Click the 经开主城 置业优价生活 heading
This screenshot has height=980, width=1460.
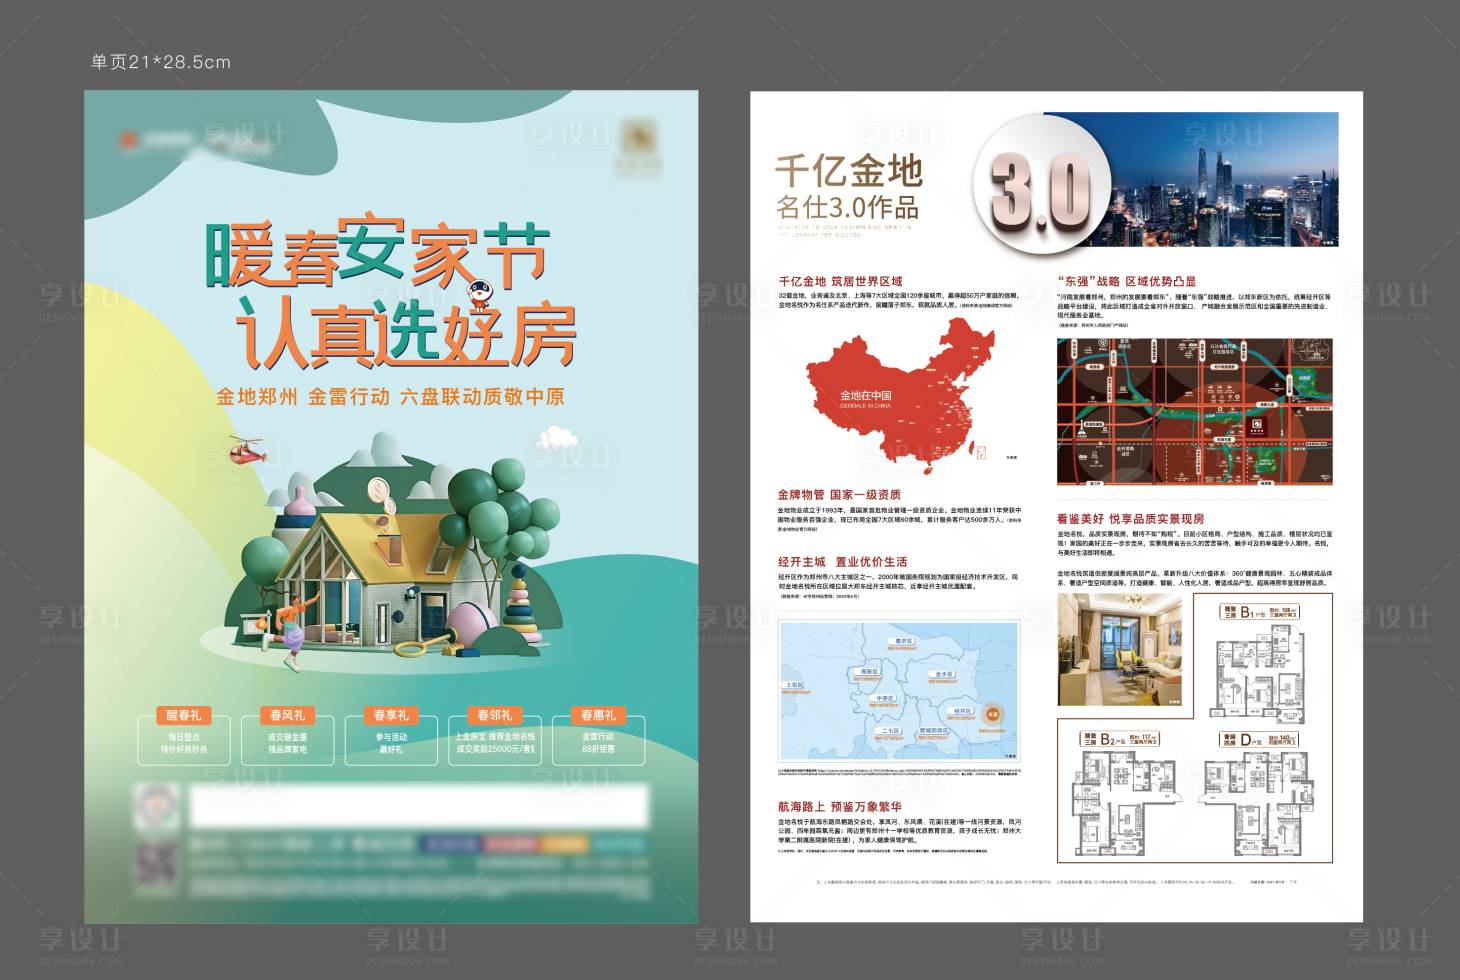843,562
